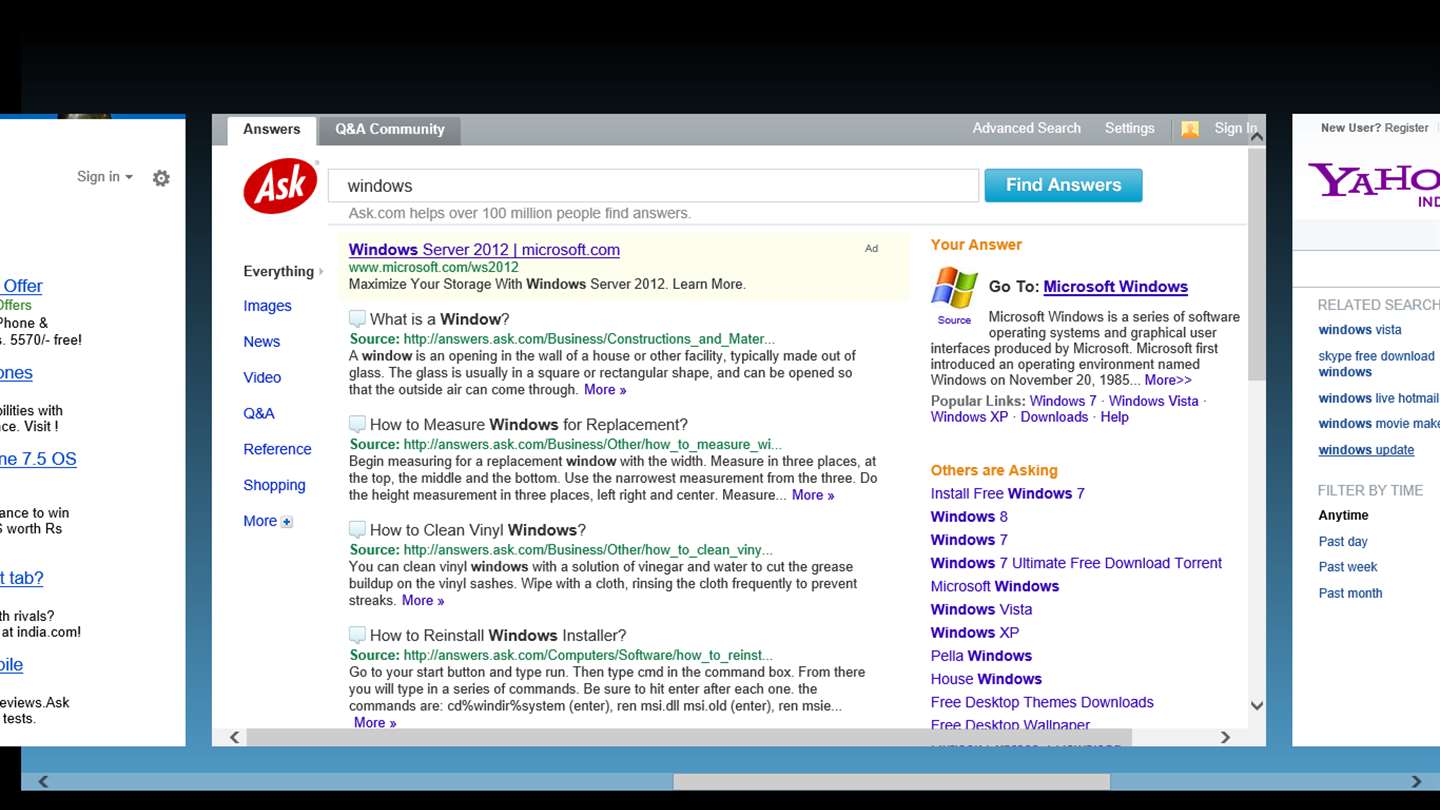
Task: Click the orange user icon beside Sign In
Action: tap(1190, 129)
